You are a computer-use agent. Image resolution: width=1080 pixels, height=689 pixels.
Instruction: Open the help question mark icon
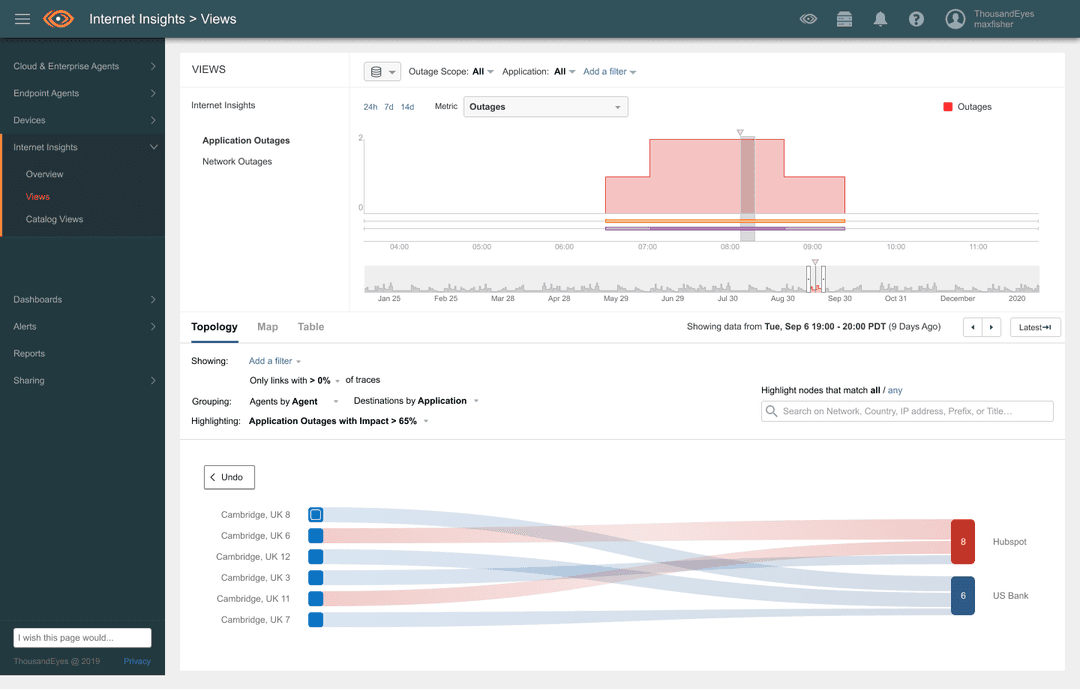916,19
